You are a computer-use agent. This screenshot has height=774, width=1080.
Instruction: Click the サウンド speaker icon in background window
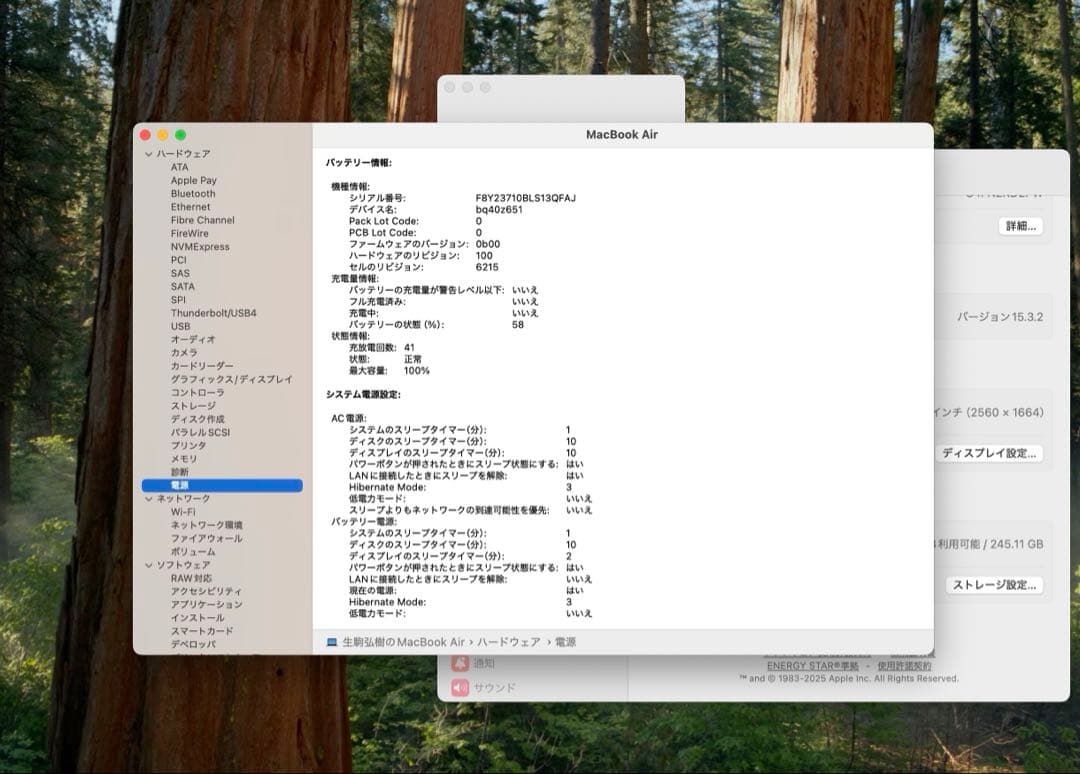[x=460, y=688]
